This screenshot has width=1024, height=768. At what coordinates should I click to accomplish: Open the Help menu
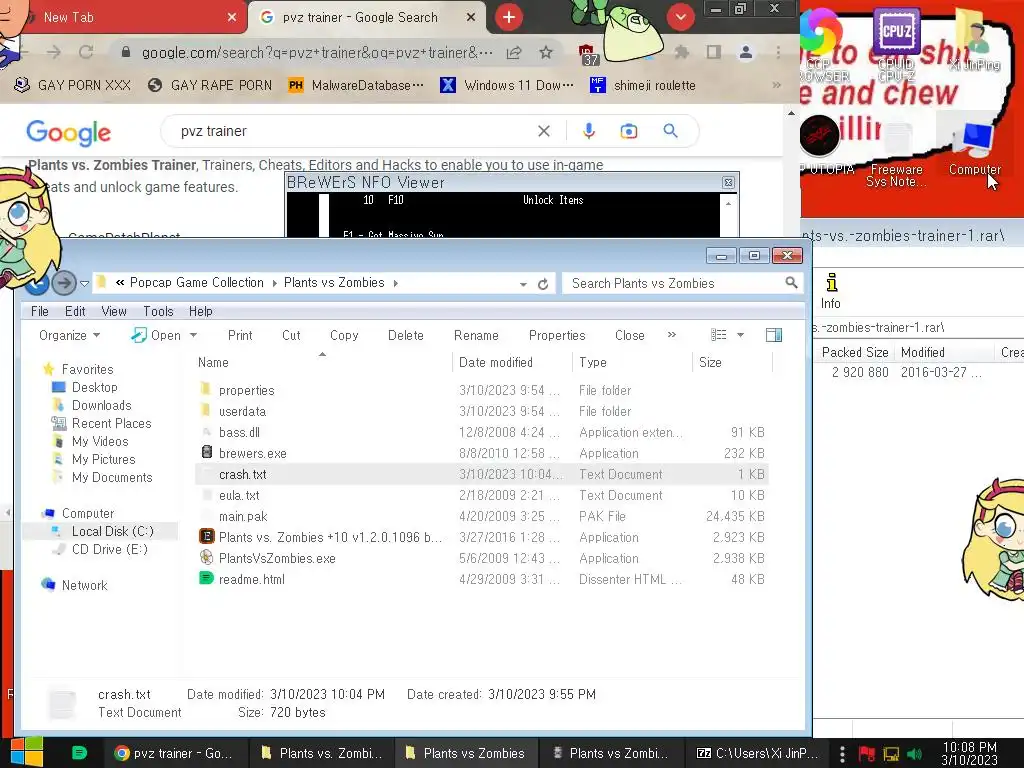(200, 312)
